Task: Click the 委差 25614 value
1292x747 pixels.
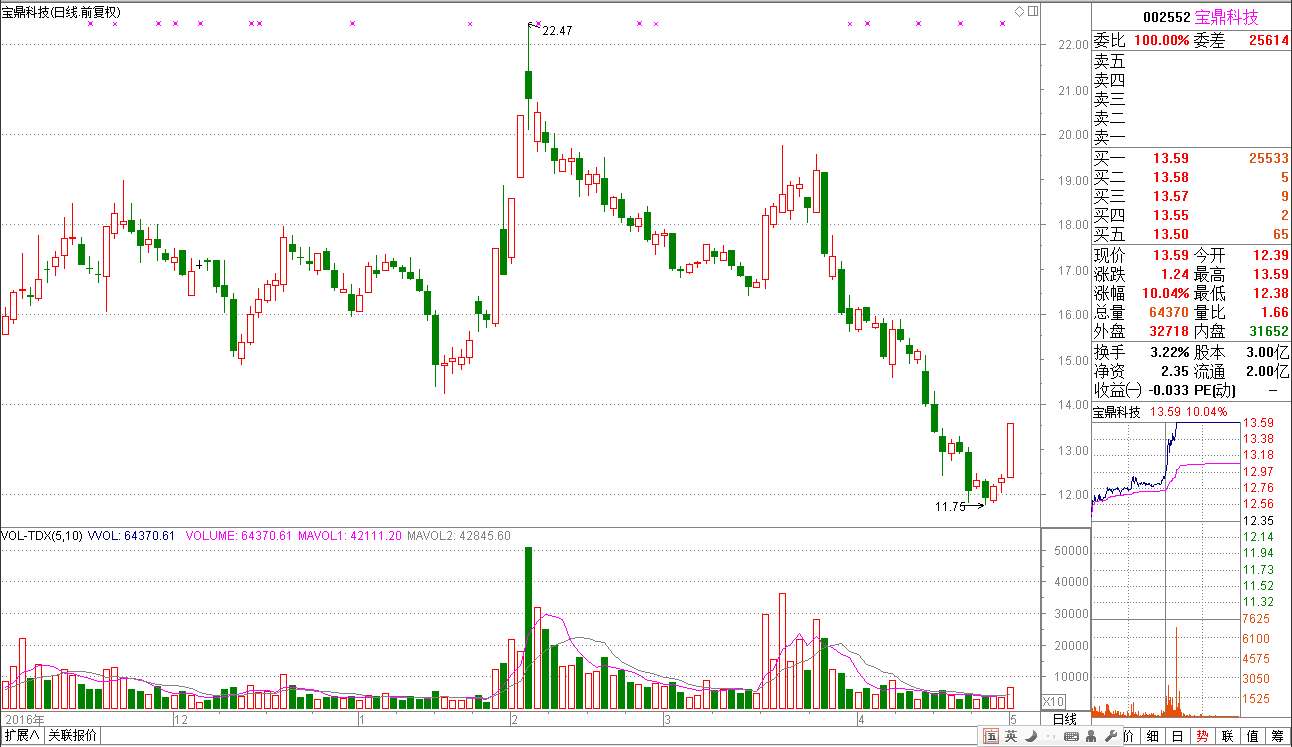Action: coord(1268,41)
